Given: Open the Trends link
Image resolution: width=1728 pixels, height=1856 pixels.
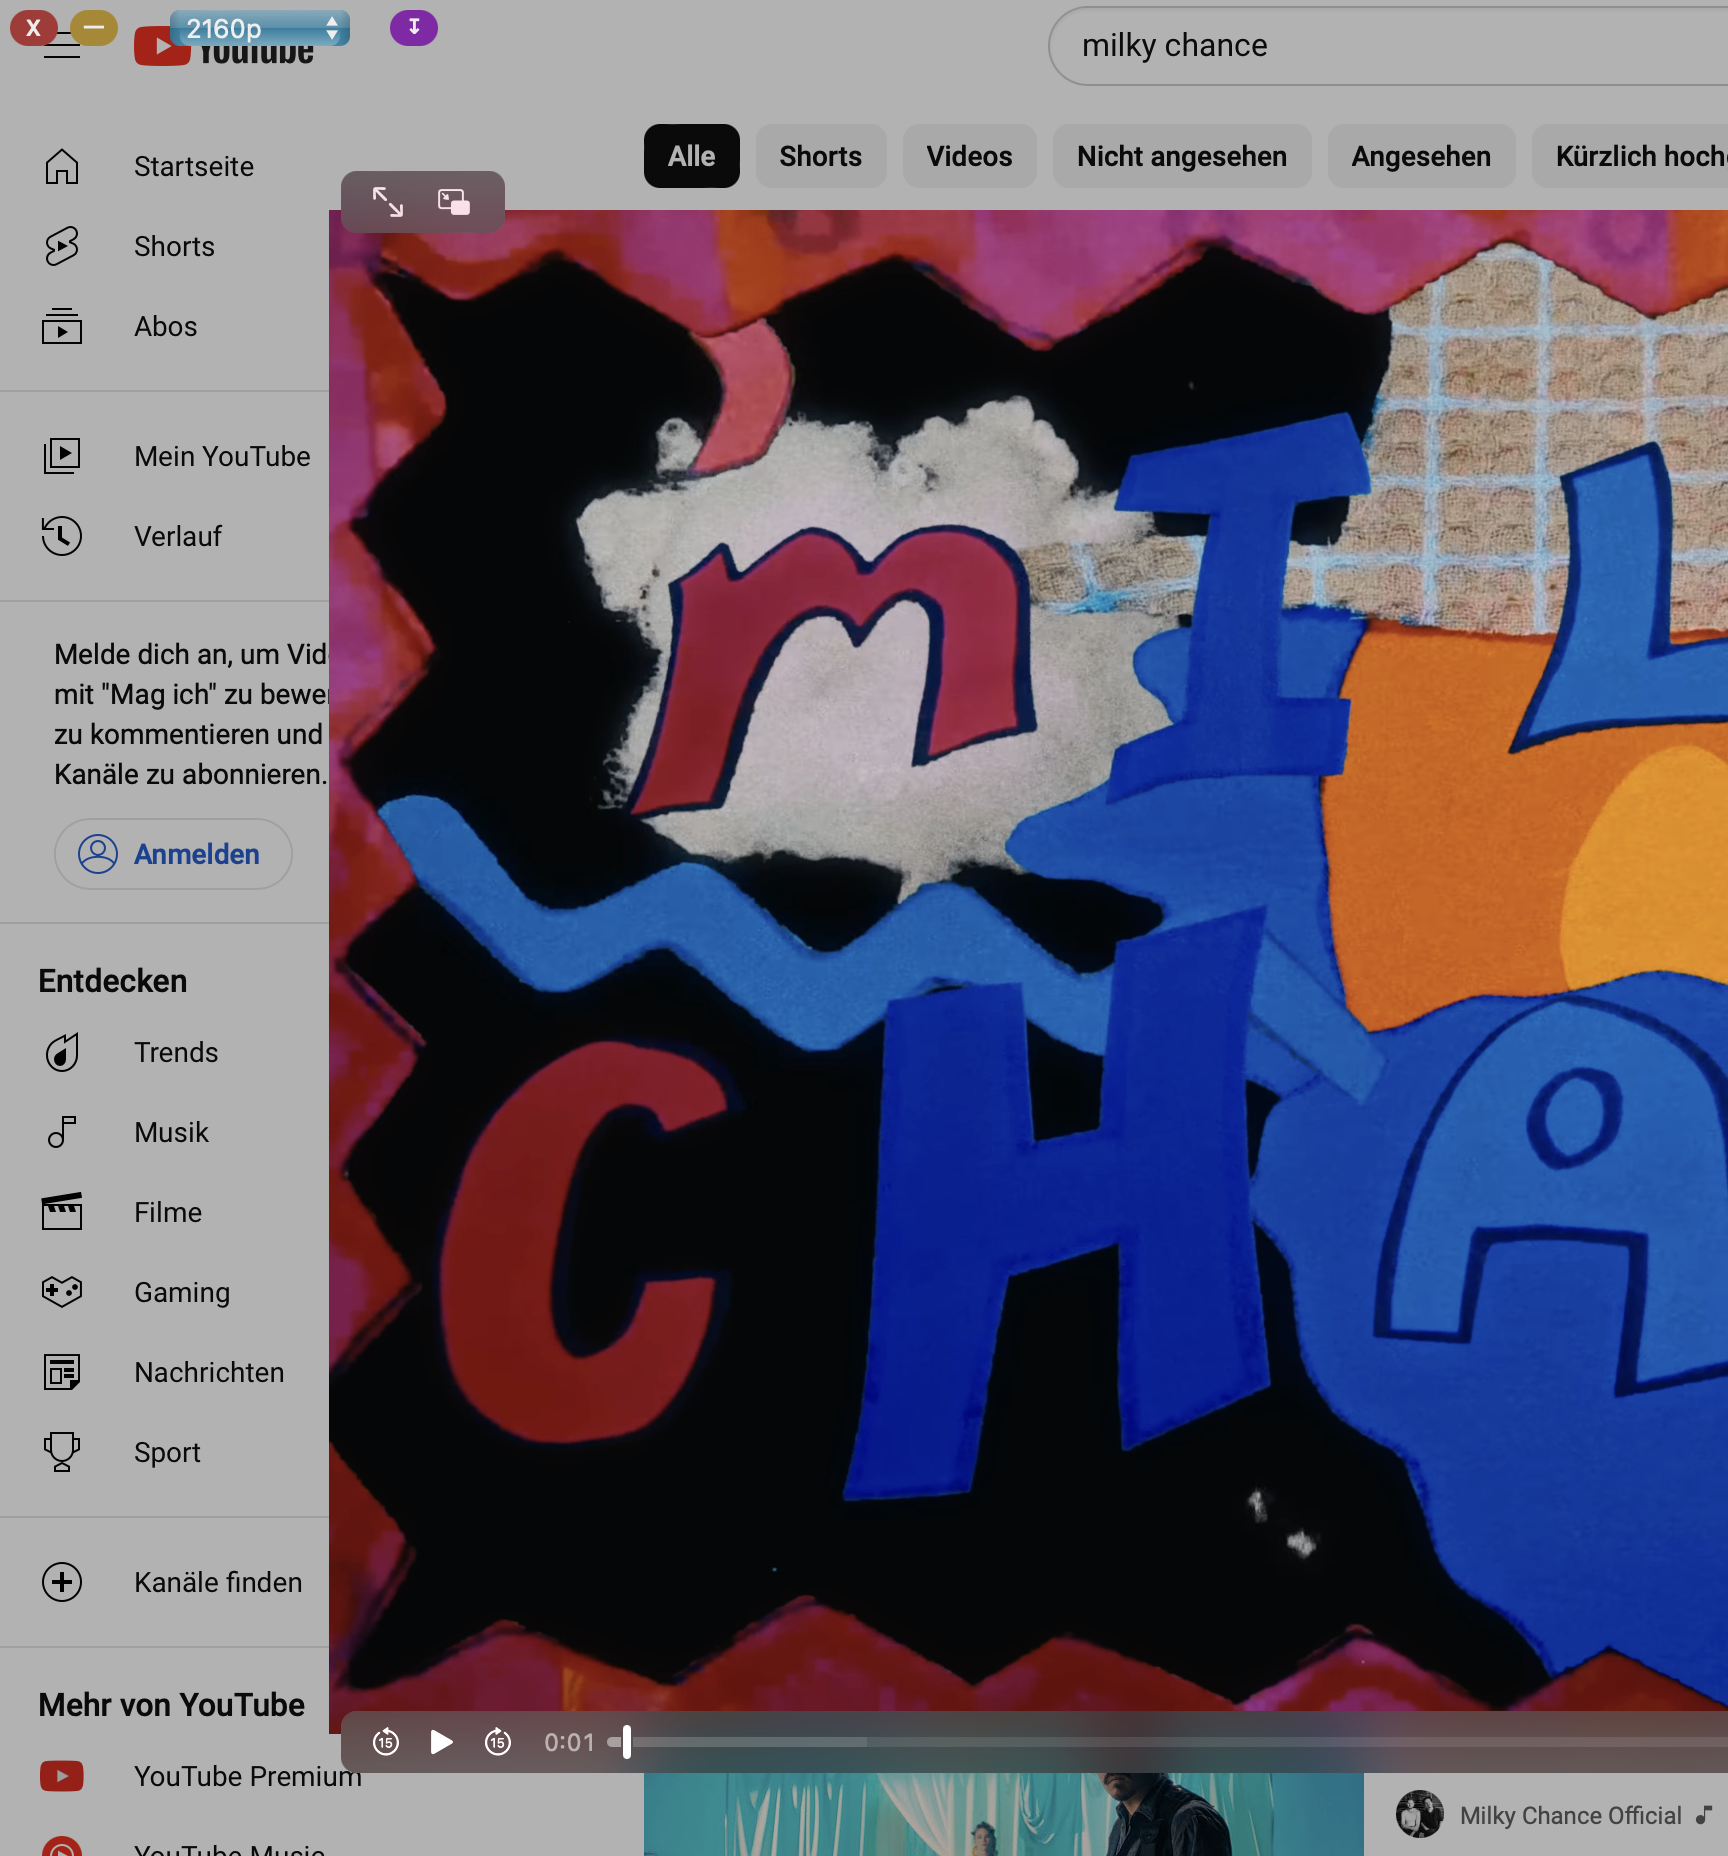Looking at the screenshot, I should tap(176, 1052).
